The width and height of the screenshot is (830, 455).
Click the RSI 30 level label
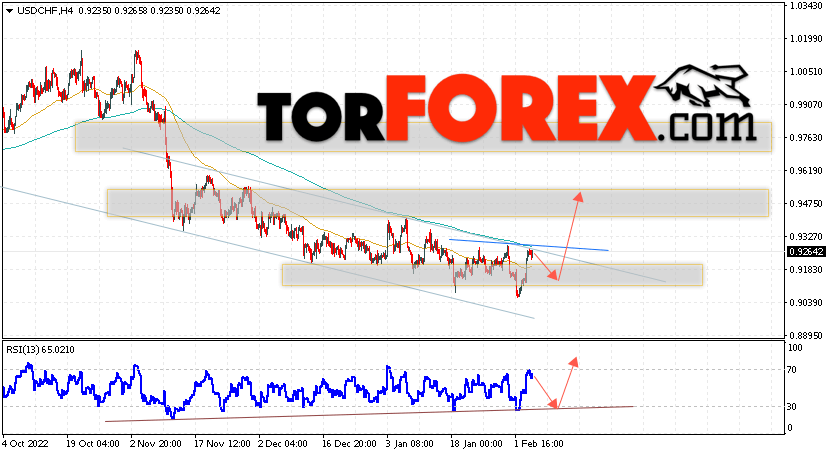point(792,406)
